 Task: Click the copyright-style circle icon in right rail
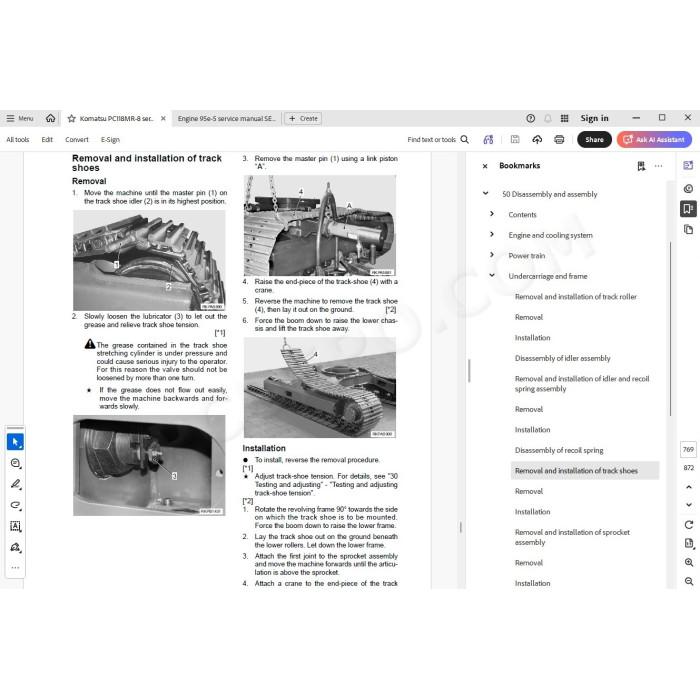[688, 188]
